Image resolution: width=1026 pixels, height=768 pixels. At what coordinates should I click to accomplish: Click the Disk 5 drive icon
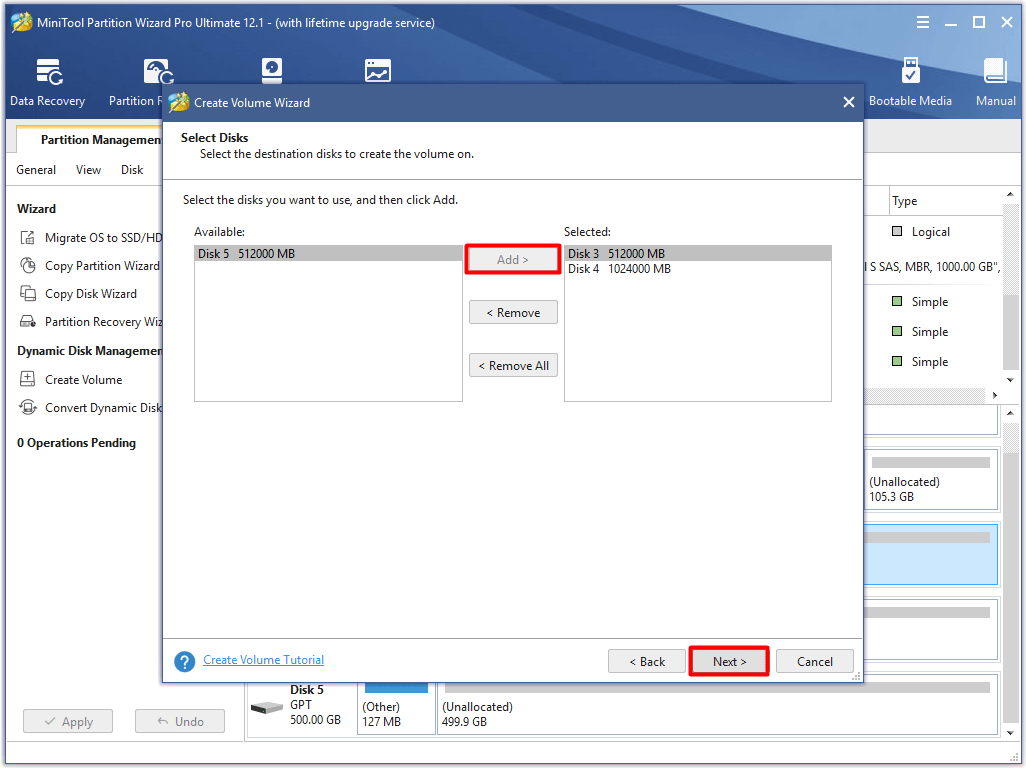[267, 707]
